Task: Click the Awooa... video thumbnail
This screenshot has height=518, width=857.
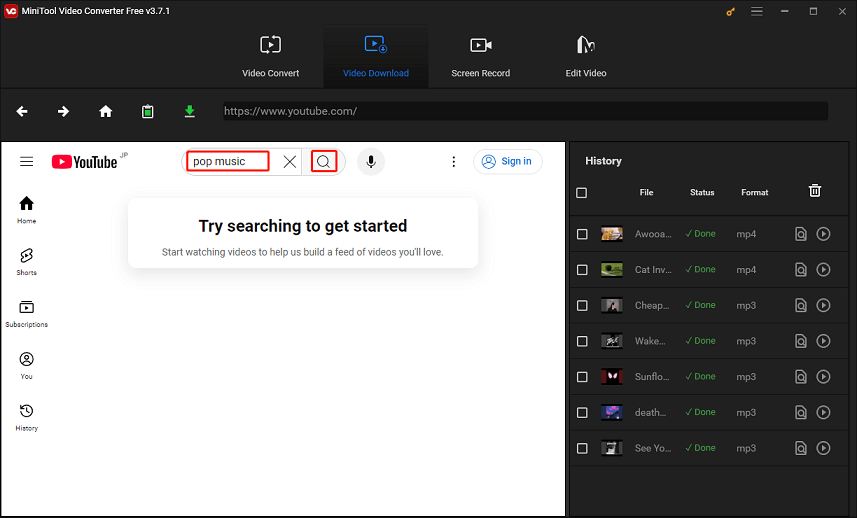Action: click(612, 234)
